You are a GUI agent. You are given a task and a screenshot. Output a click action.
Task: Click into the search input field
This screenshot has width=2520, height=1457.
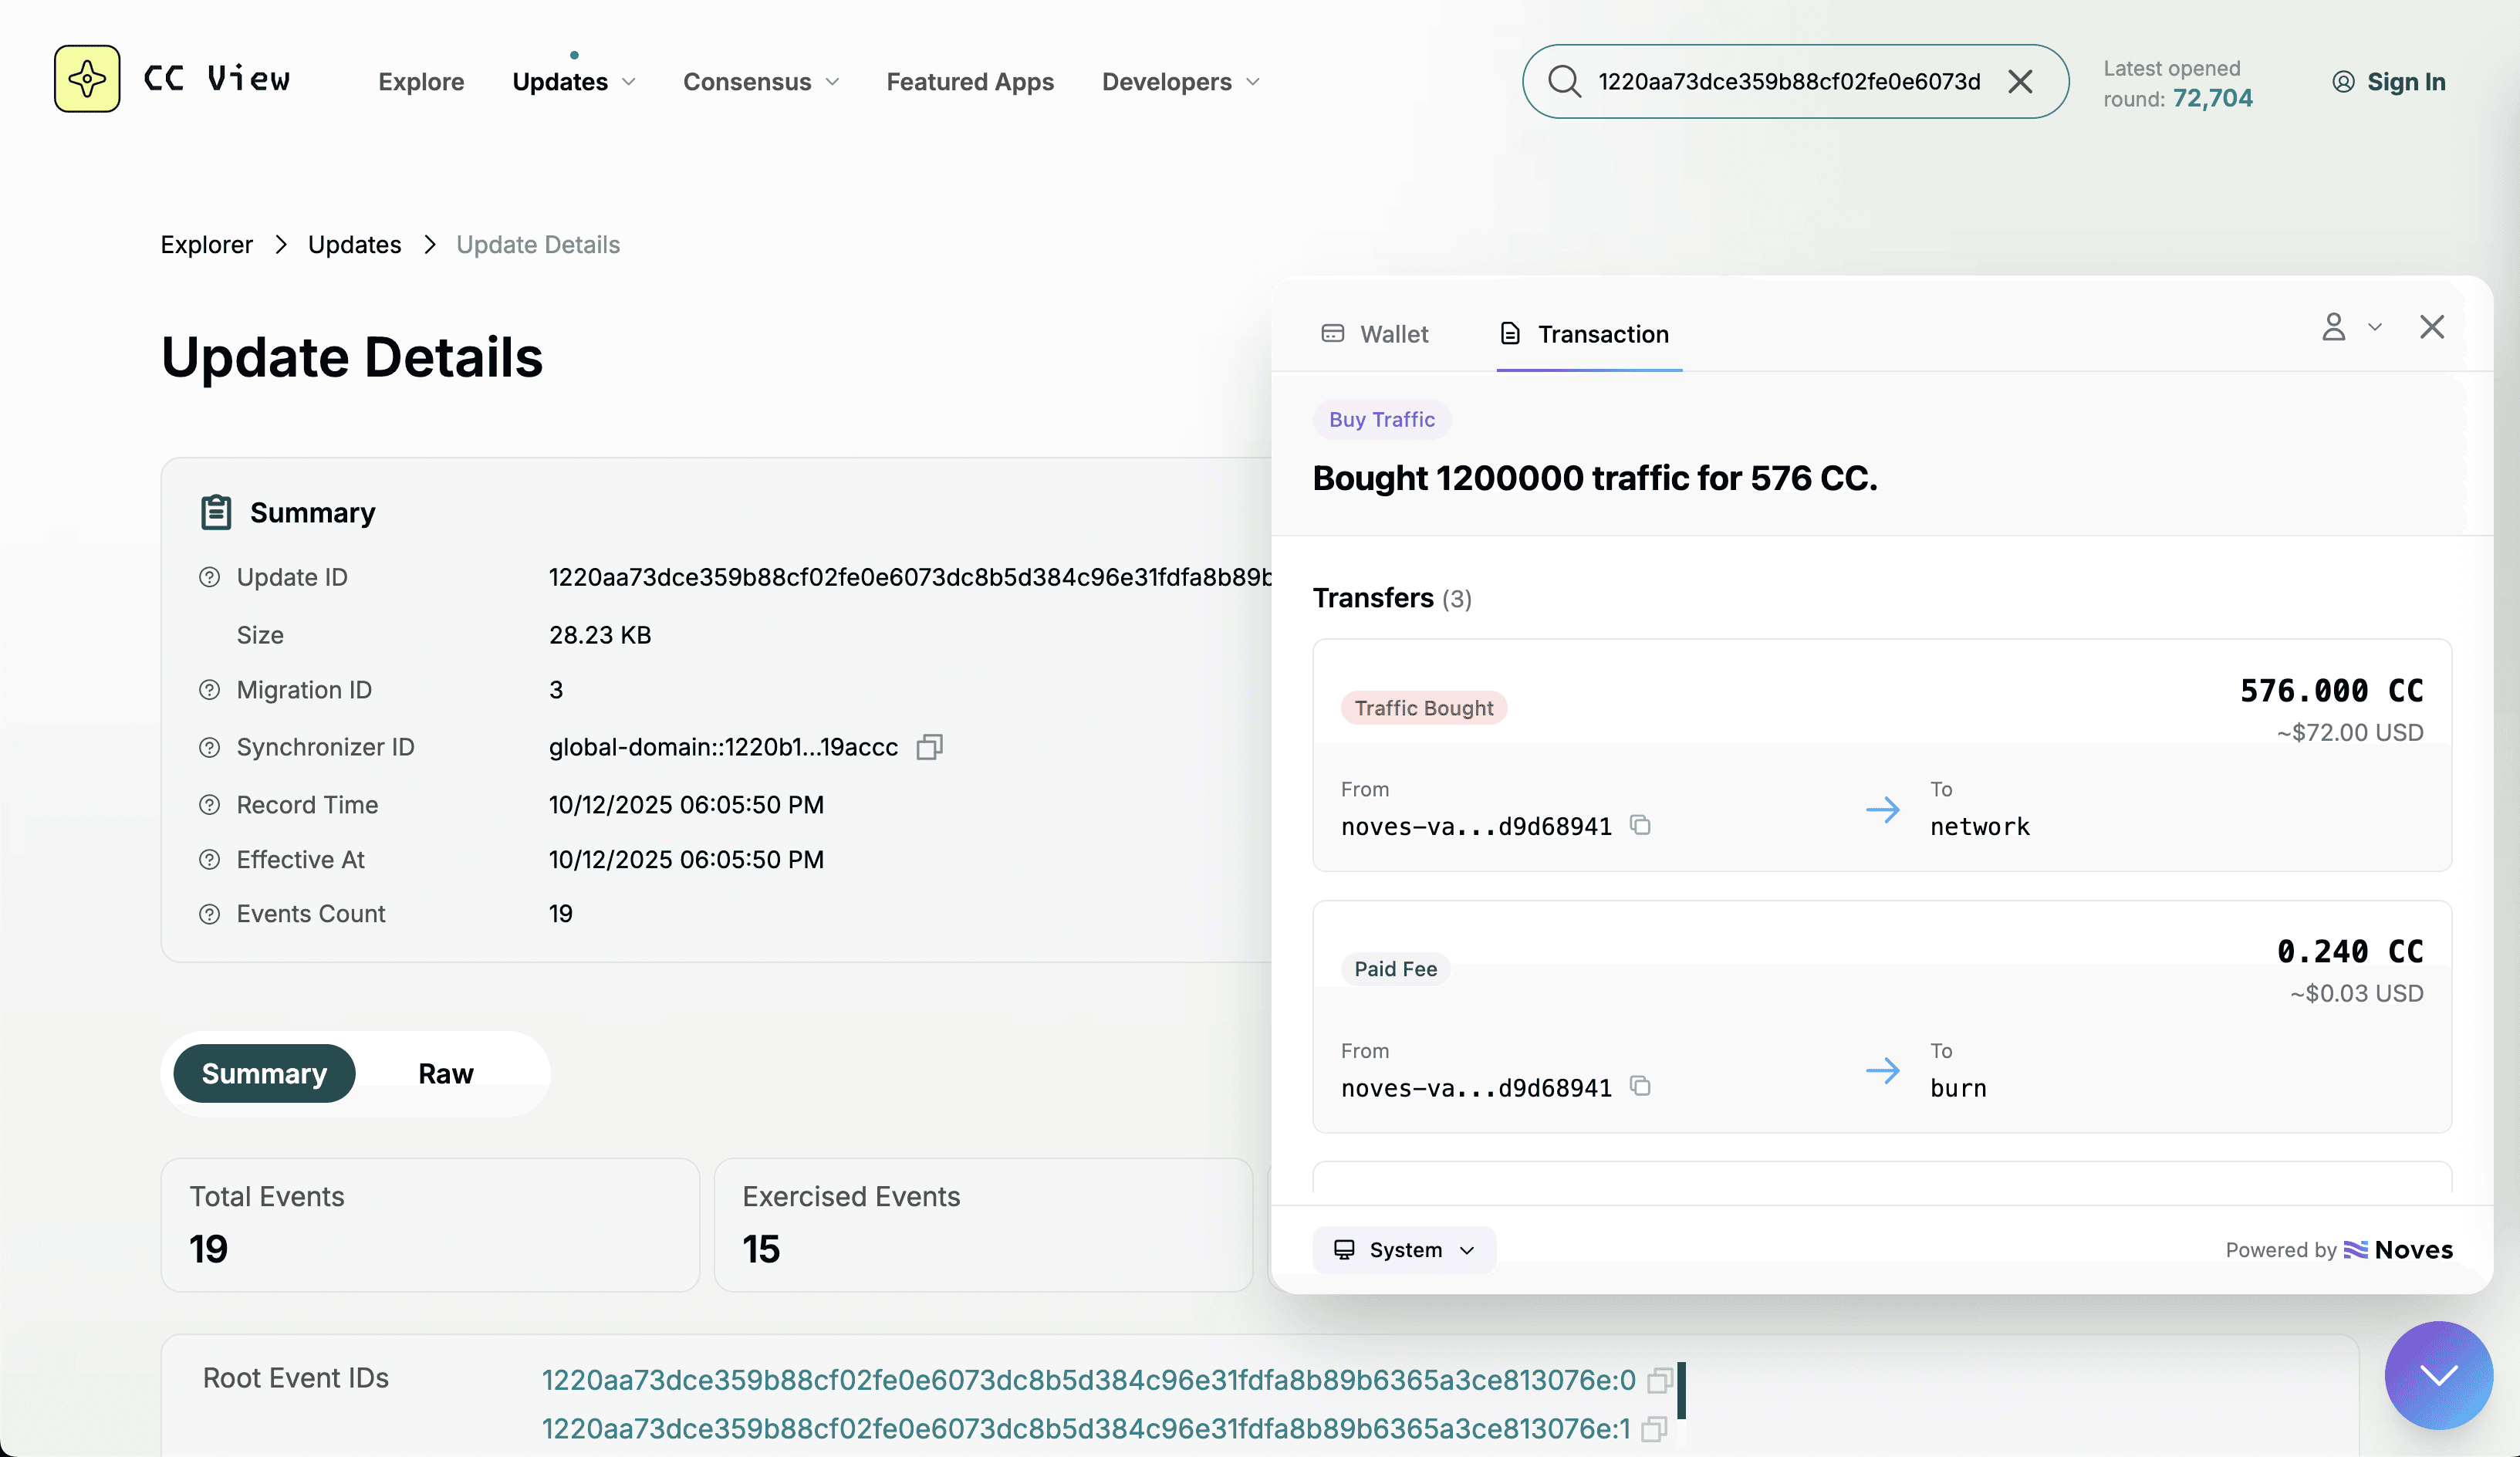[1788, 81]
